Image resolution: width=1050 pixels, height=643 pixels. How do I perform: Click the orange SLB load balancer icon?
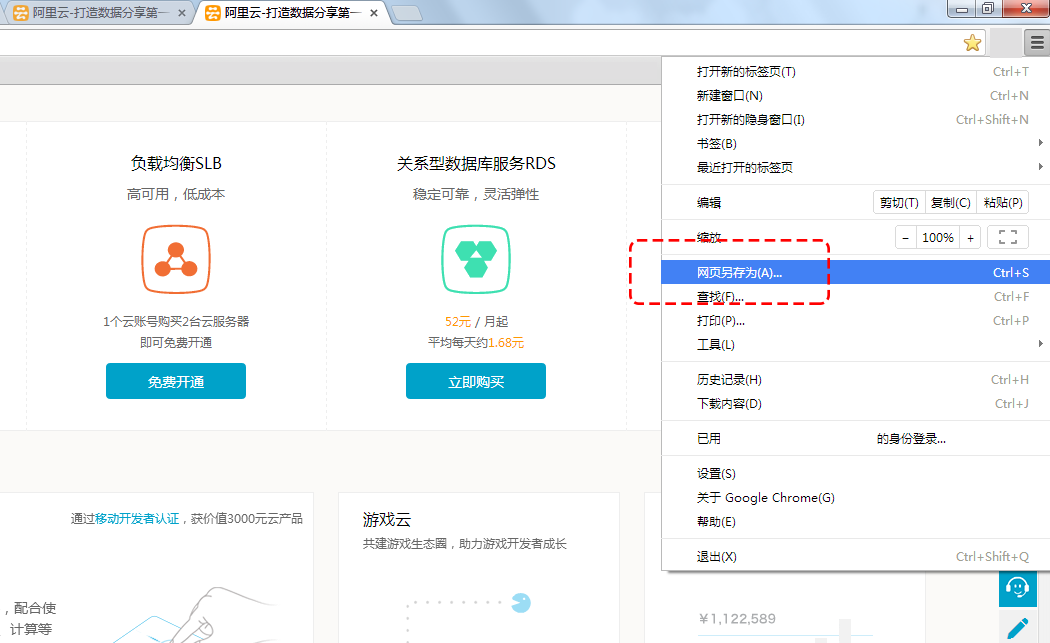(176, 259)
